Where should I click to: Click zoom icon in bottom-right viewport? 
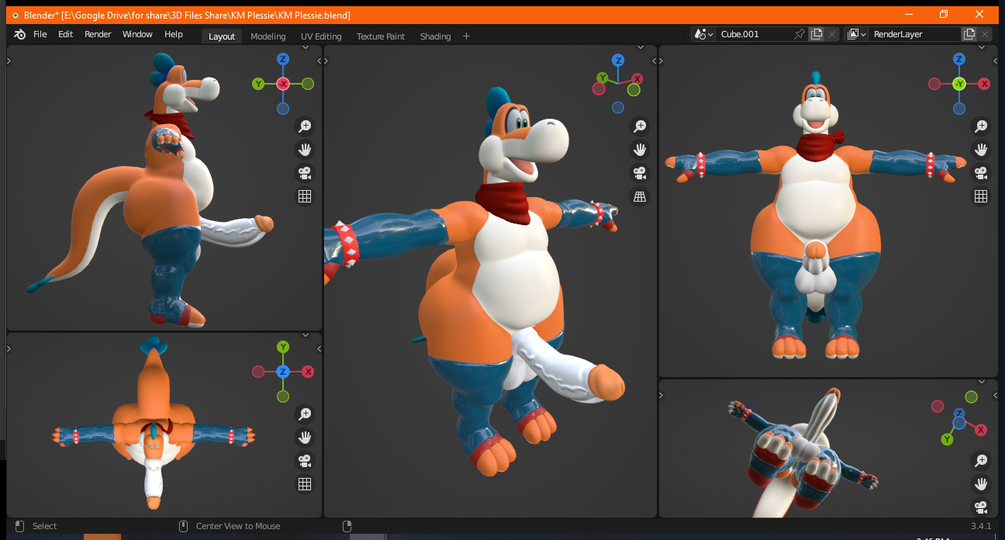(x=981, y=460)
